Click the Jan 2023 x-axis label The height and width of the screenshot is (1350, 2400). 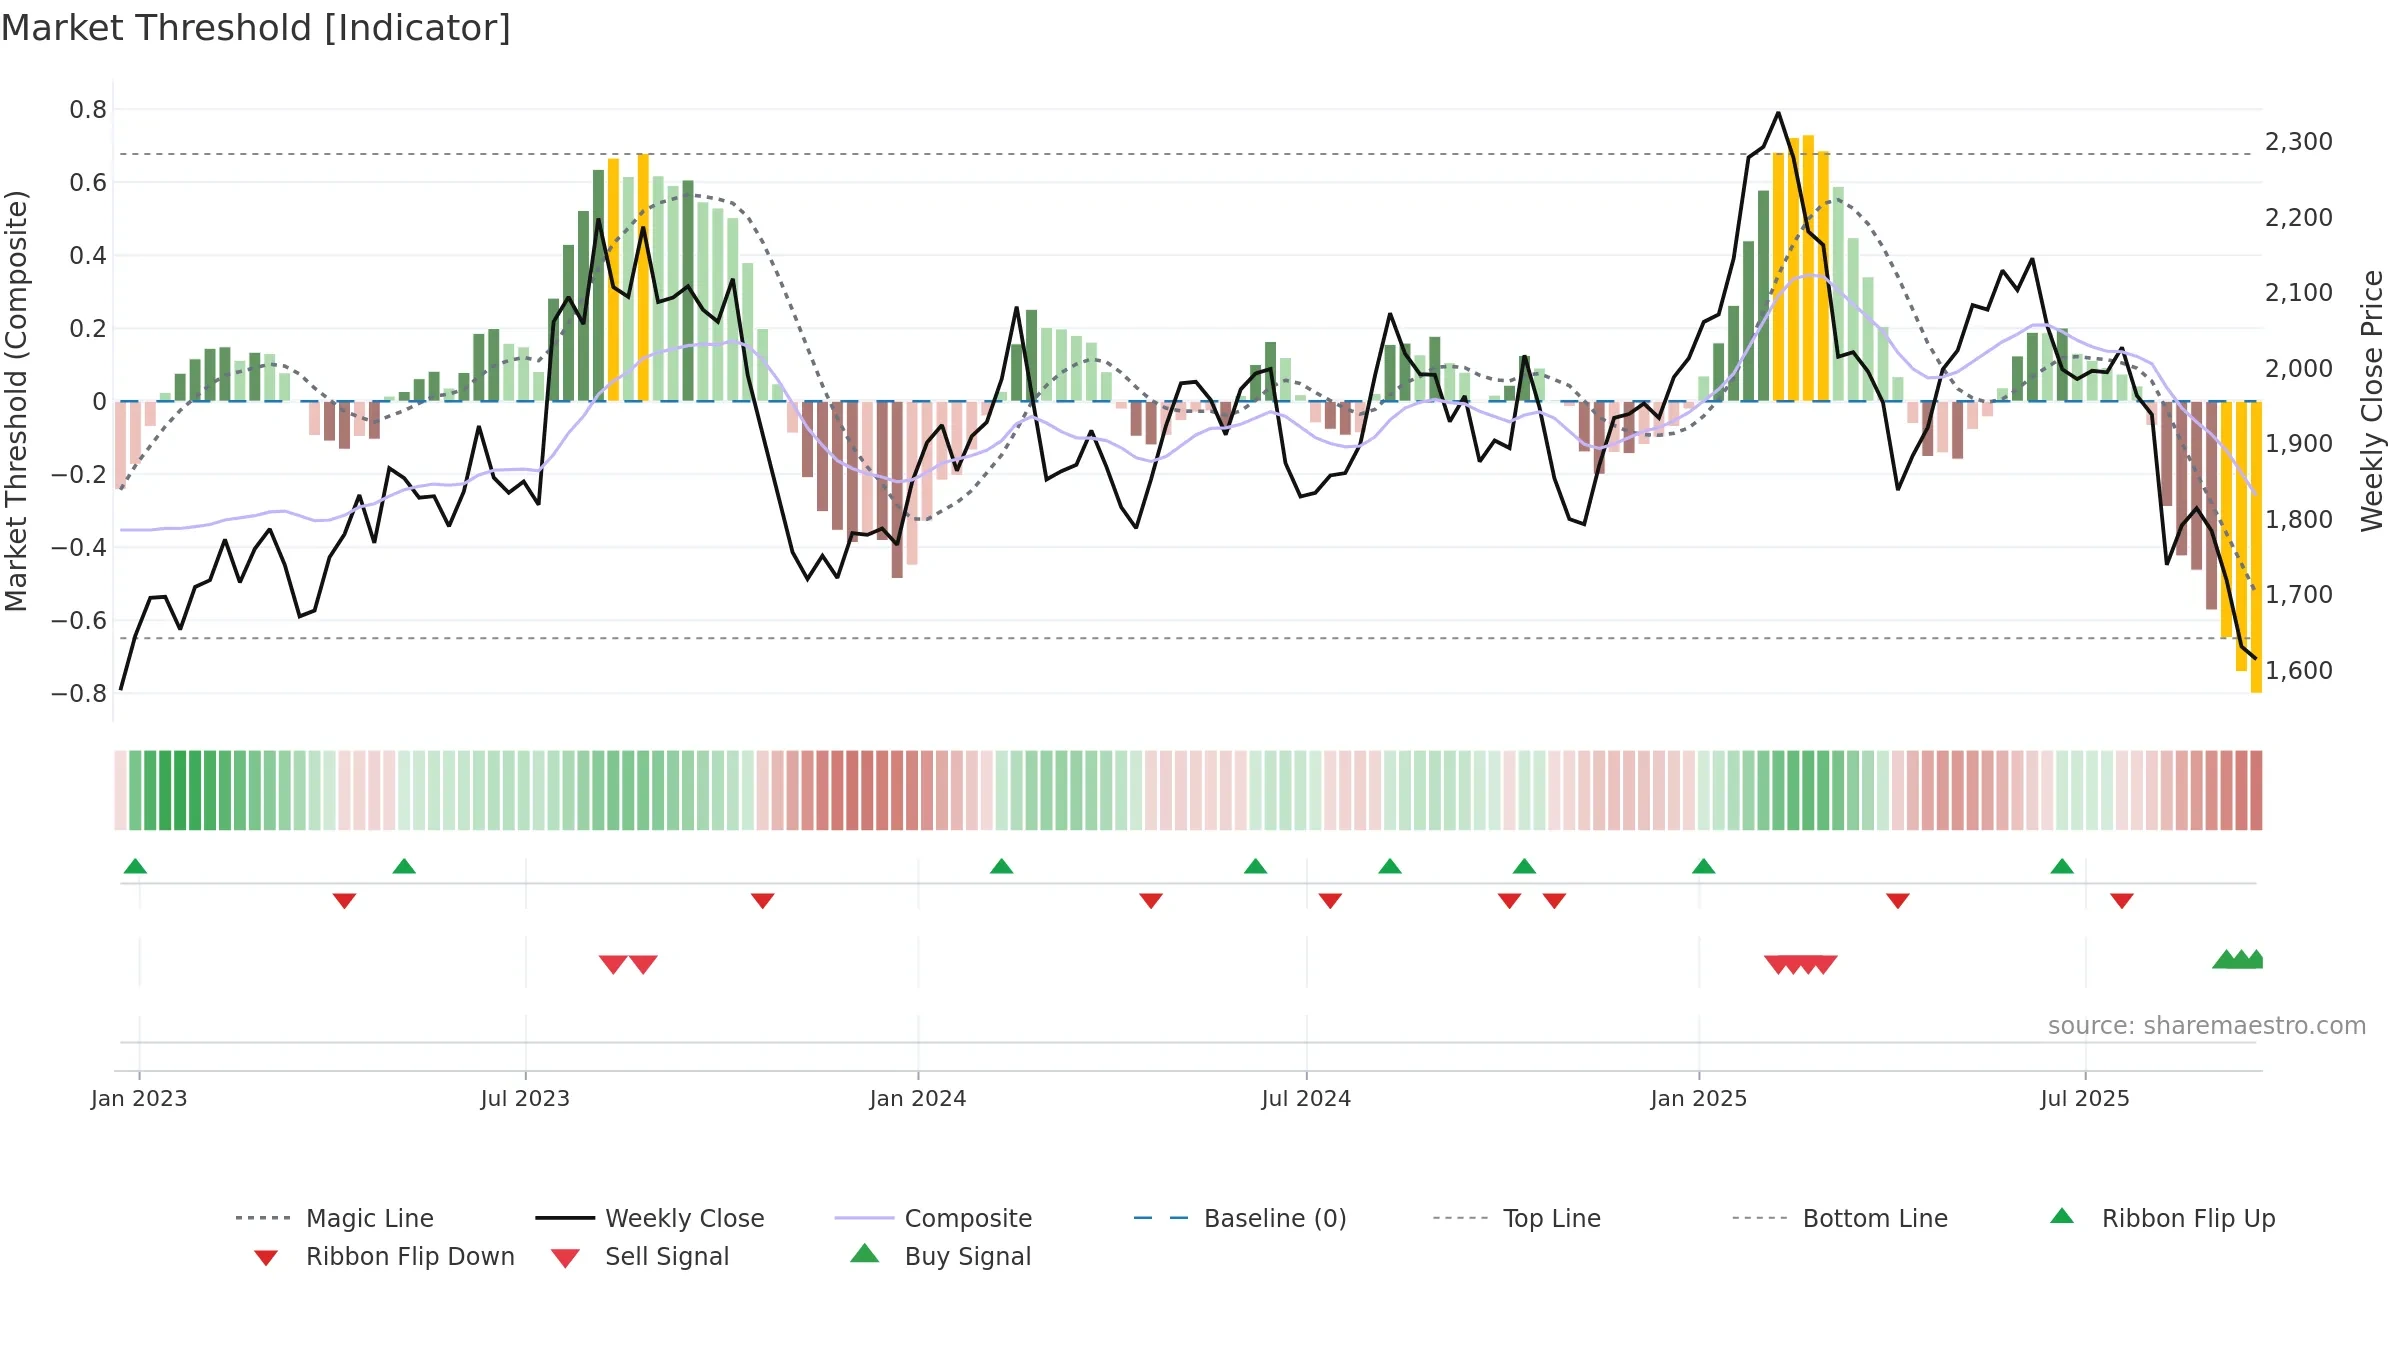point(139,1098)
